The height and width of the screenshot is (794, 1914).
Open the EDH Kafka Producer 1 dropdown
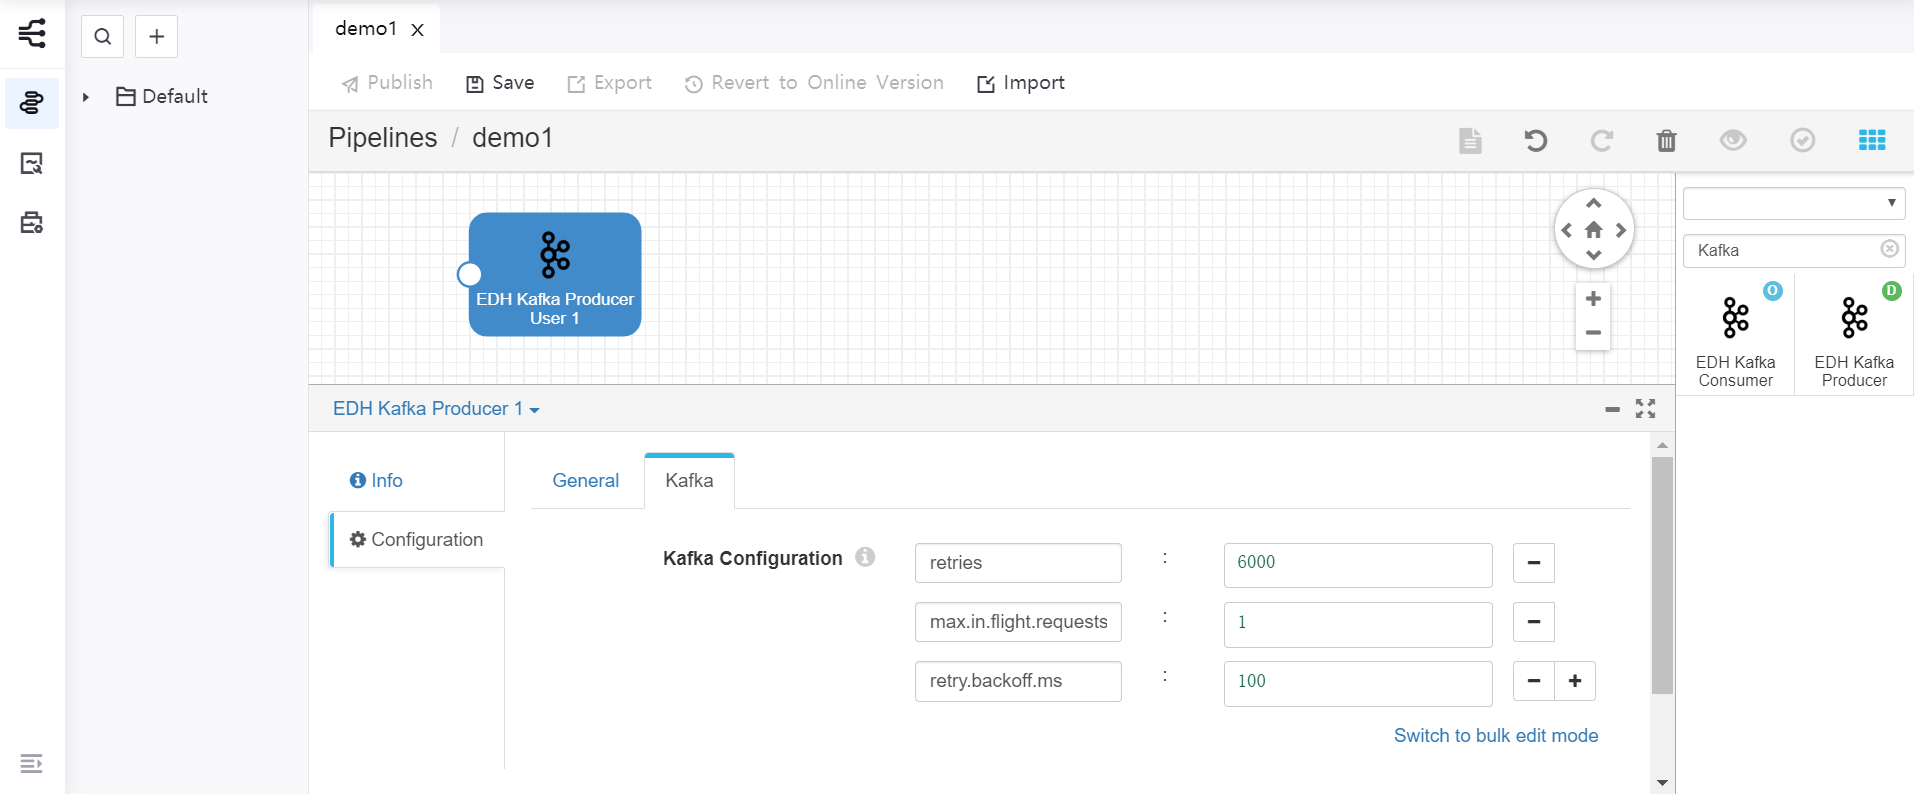[436, 409]
